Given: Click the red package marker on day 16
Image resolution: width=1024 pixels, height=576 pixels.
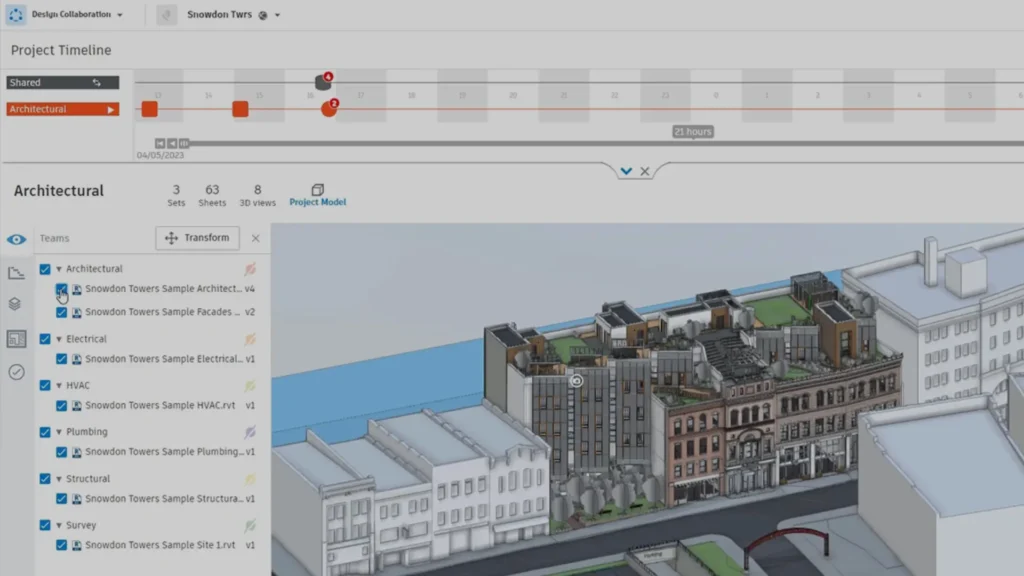Looking at the screenshot, I should point(329,108).
